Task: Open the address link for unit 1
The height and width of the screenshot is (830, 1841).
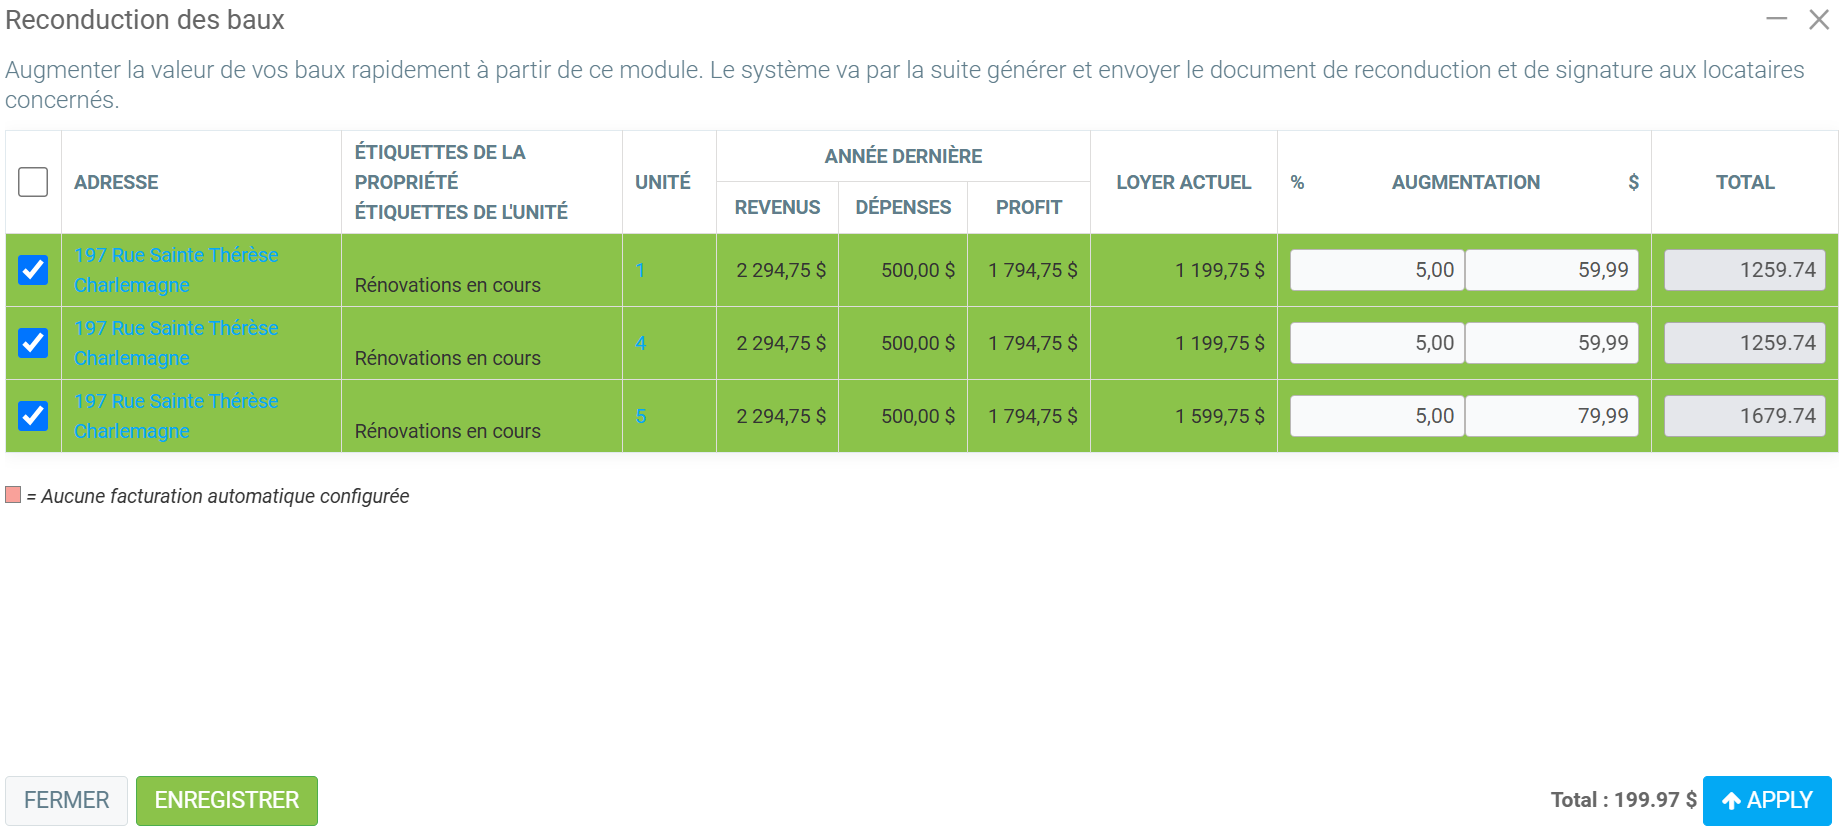Action: coord(176,256)
